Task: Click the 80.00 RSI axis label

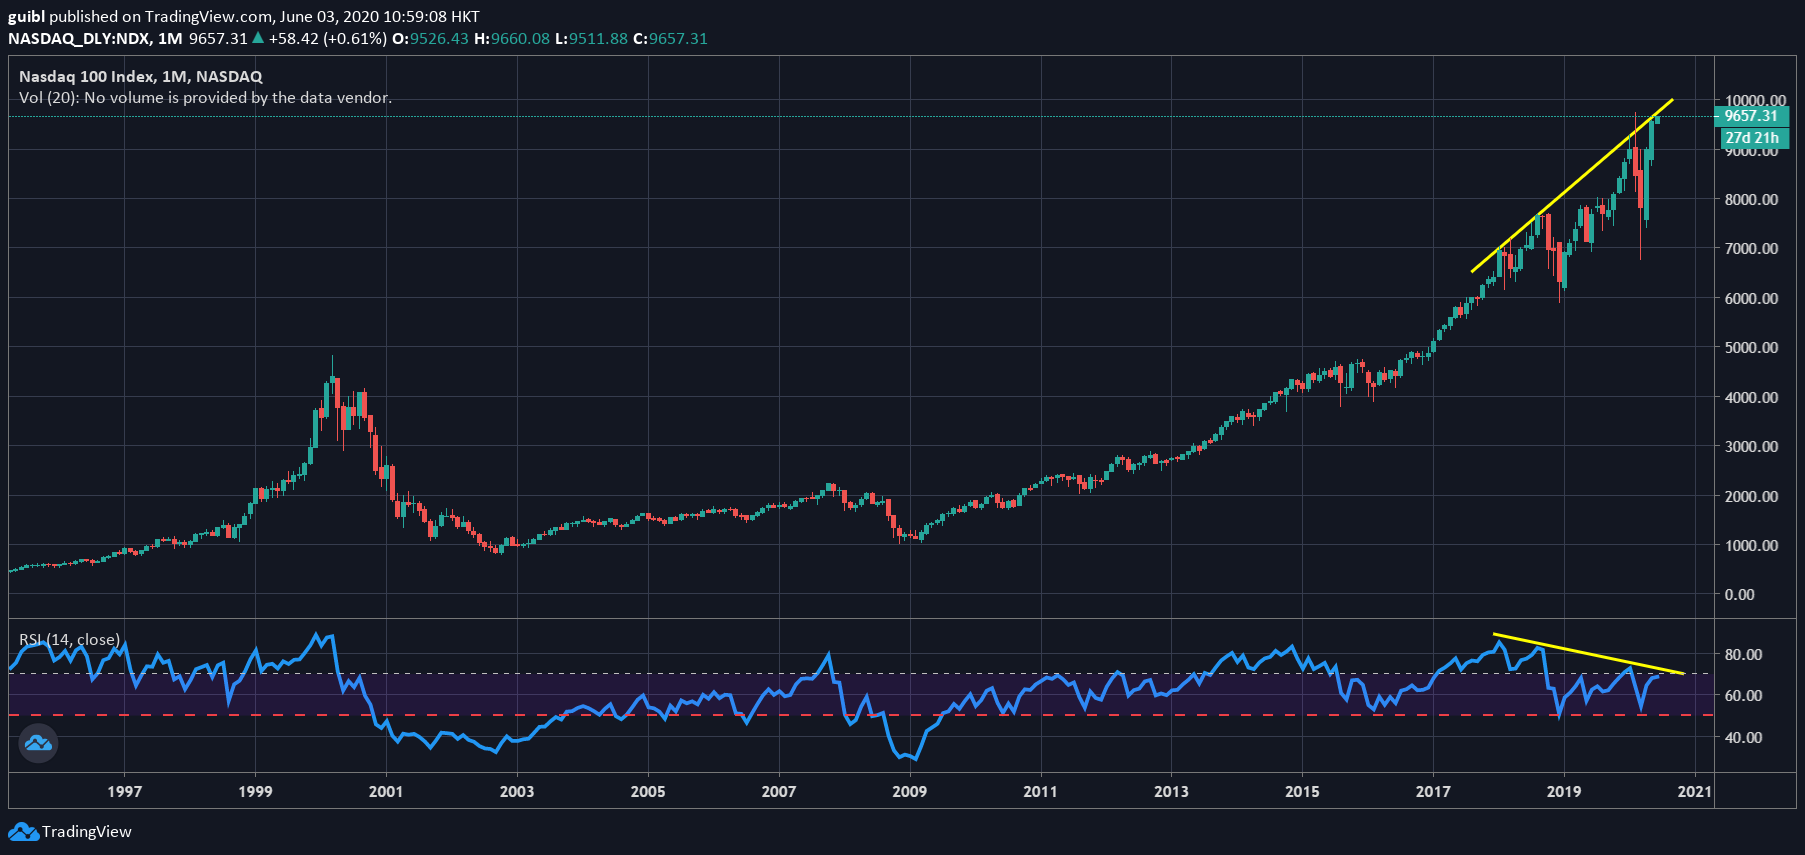Action: click(x=1743, y=654)
